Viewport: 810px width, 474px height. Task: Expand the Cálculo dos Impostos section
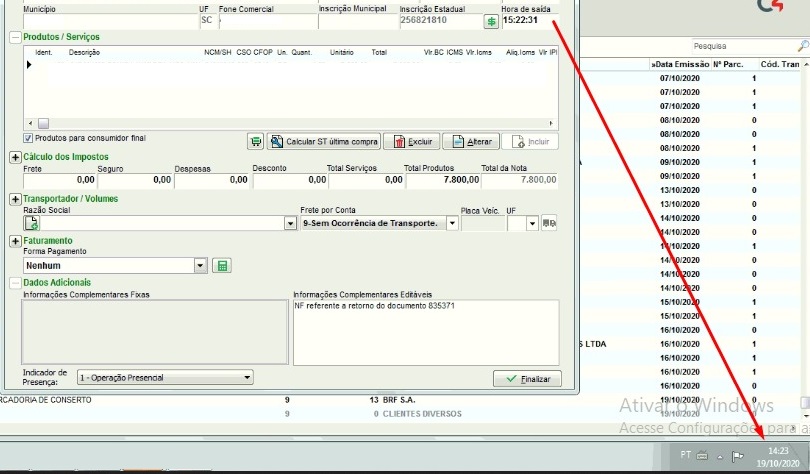point(15,158)
